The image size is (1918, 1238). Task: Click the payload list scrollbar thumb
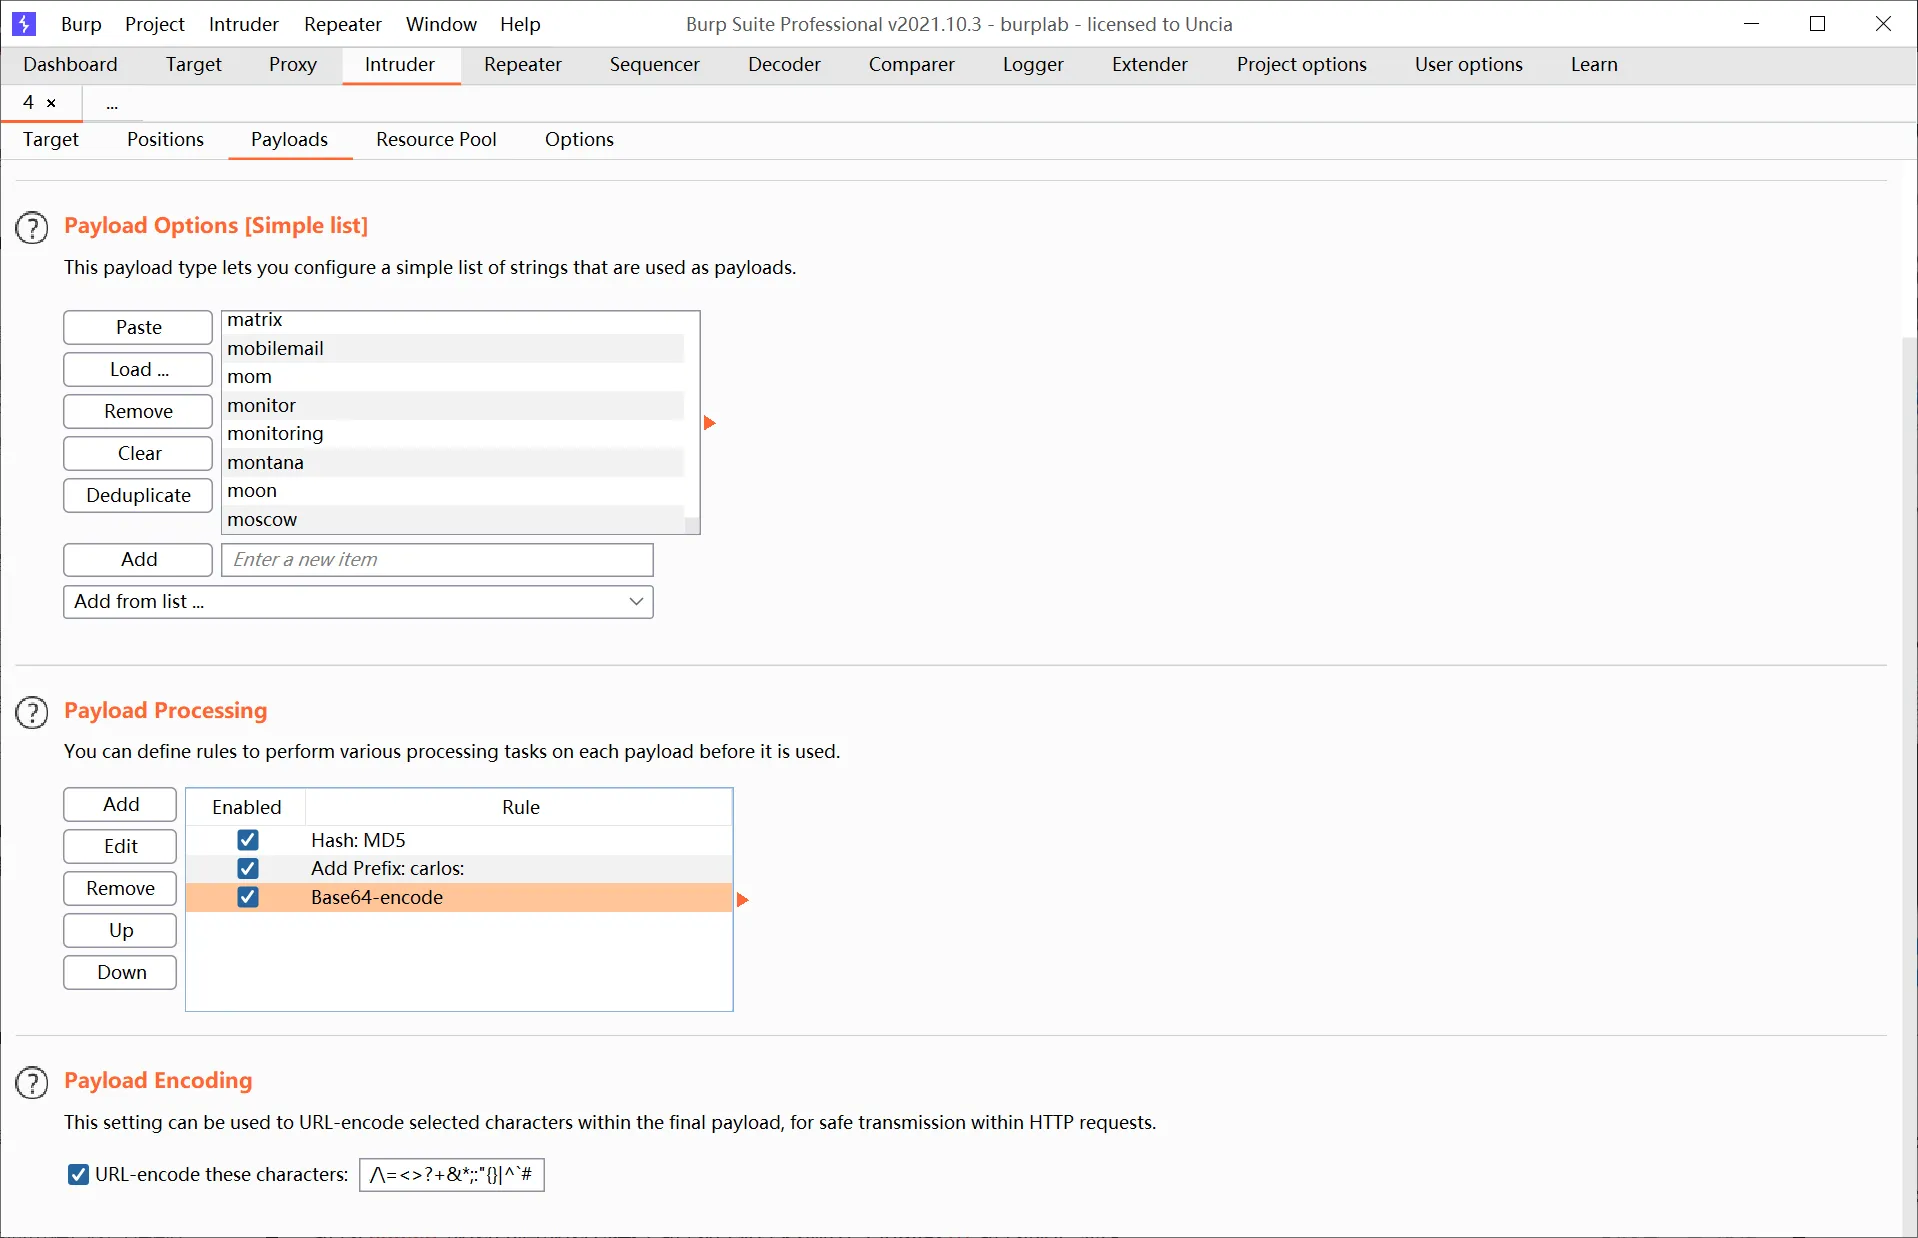click(x=691, y=524)
